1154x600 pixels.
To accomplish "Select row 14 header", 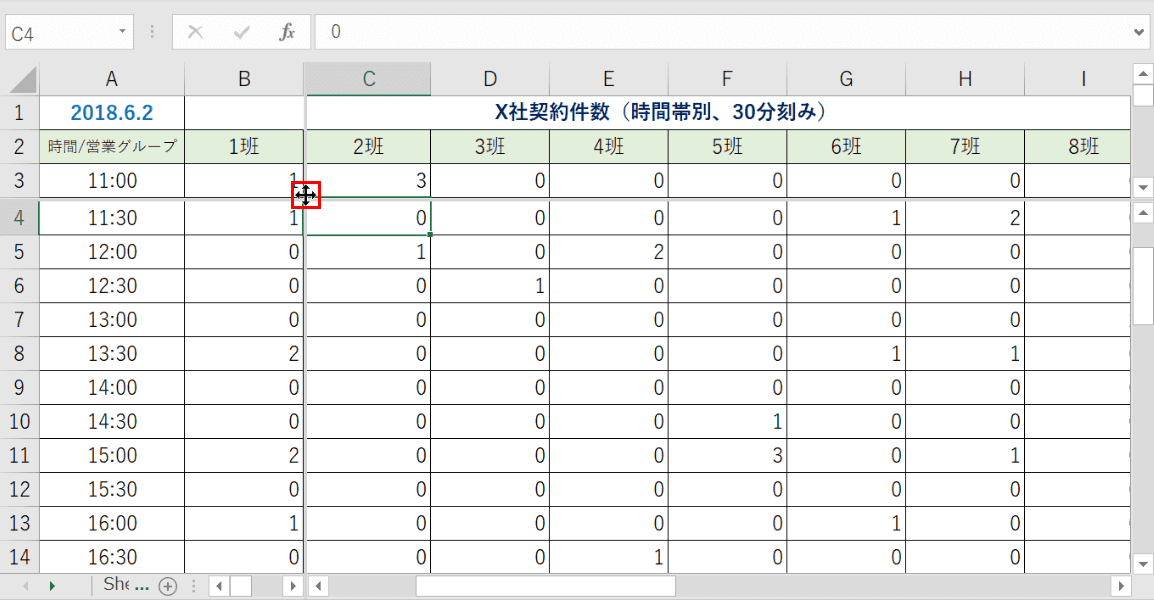I will click(19, 557).
